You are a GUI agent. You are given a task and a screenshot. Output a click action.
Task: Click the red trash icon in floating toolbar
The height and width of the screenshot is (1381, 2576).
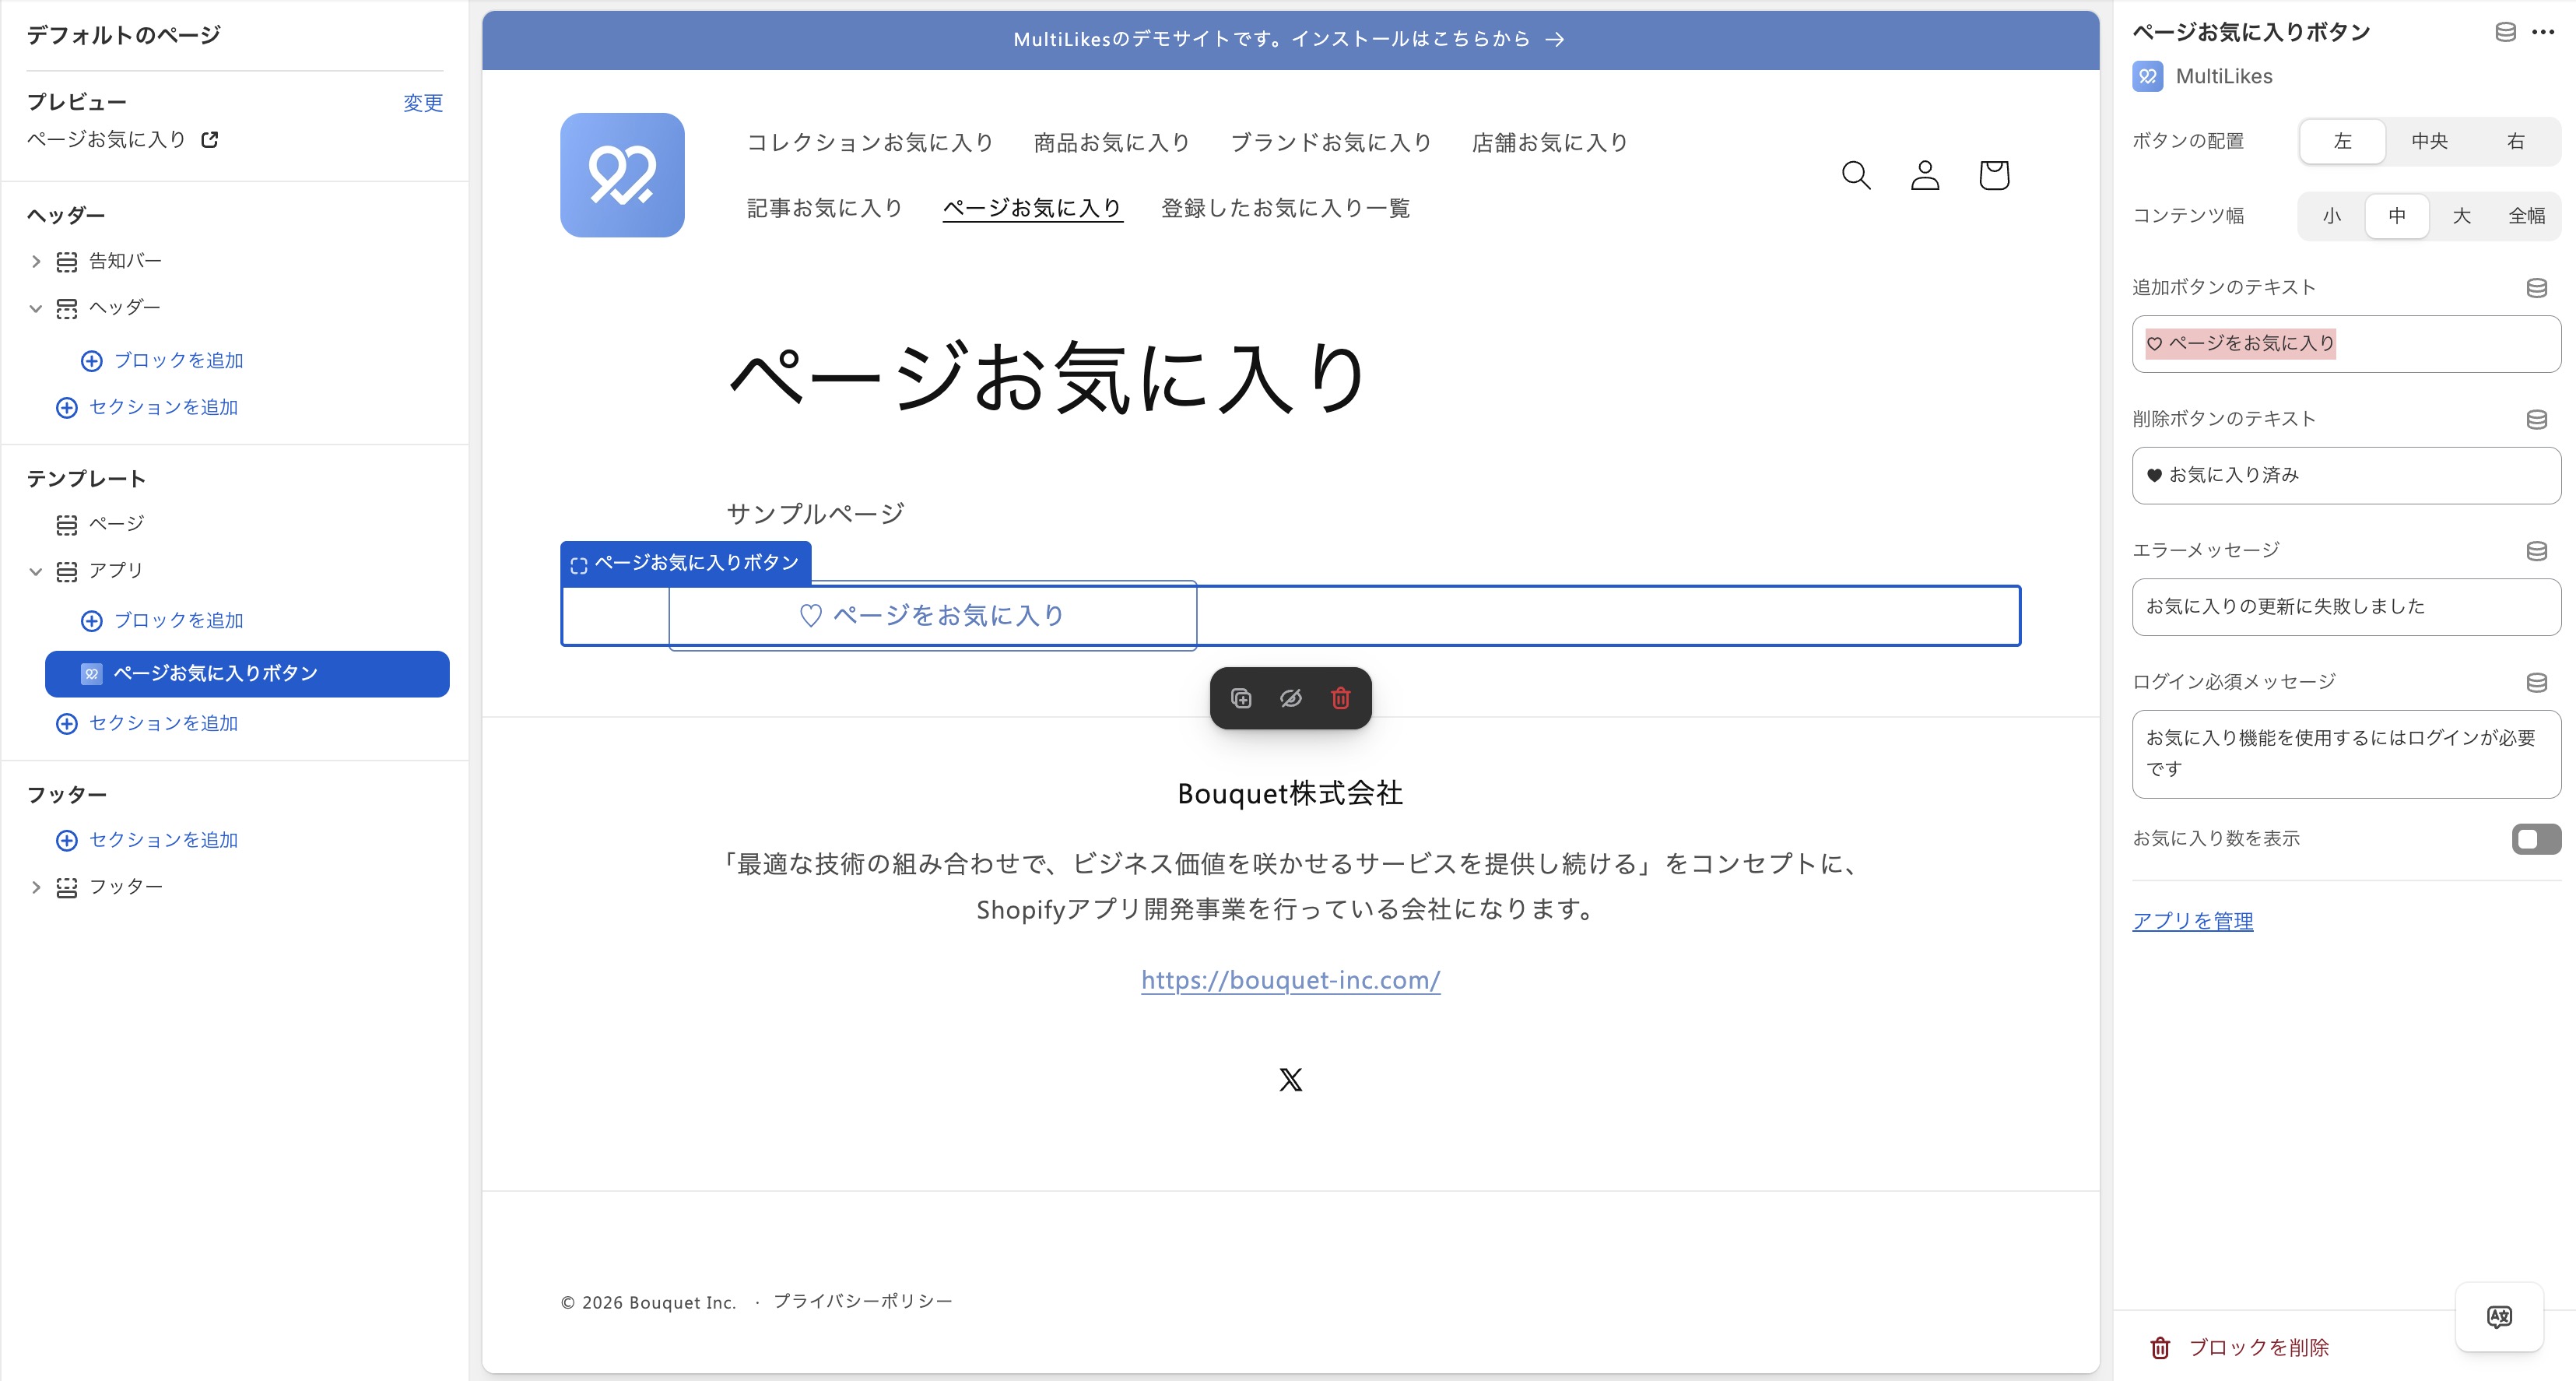1341,698
